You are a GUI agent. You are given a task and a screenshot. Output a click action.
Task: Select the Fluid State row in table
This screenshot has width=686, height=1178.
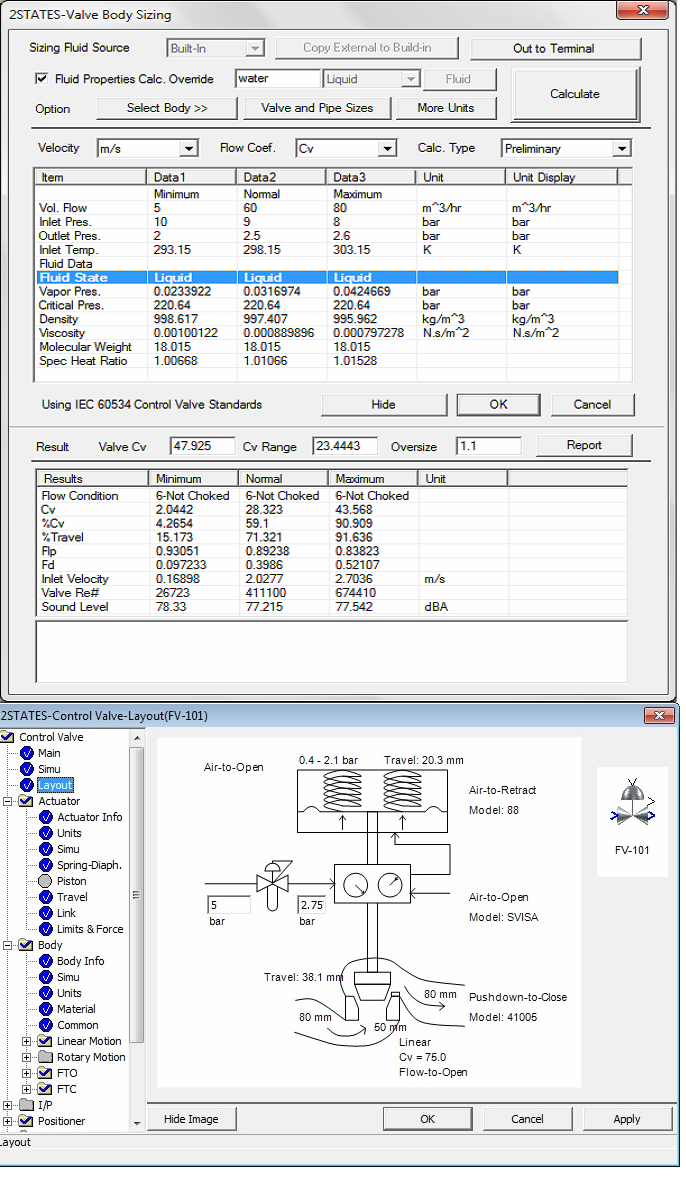(x=74, y=278)
